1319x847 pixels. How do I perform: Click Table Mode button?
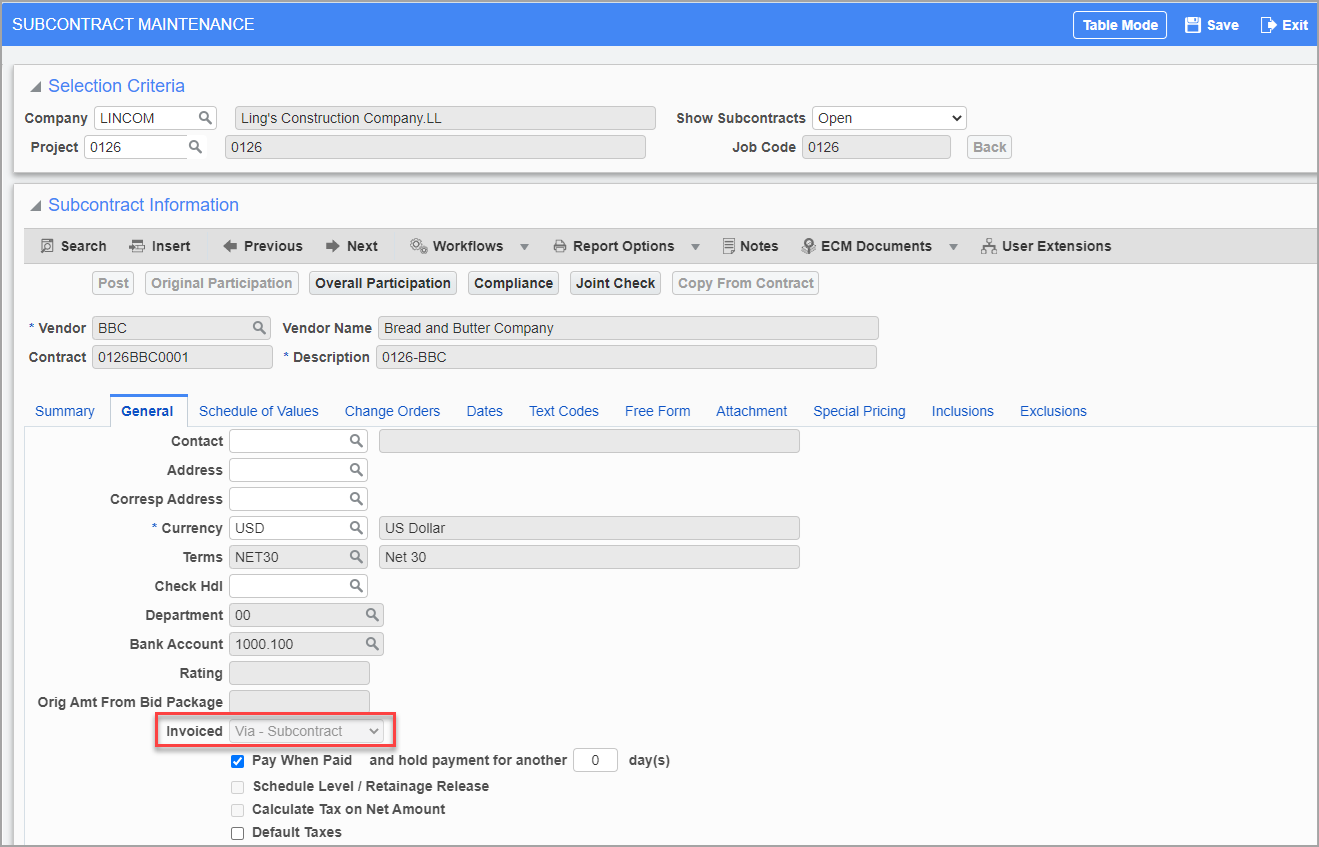[x=1120, y=25]
